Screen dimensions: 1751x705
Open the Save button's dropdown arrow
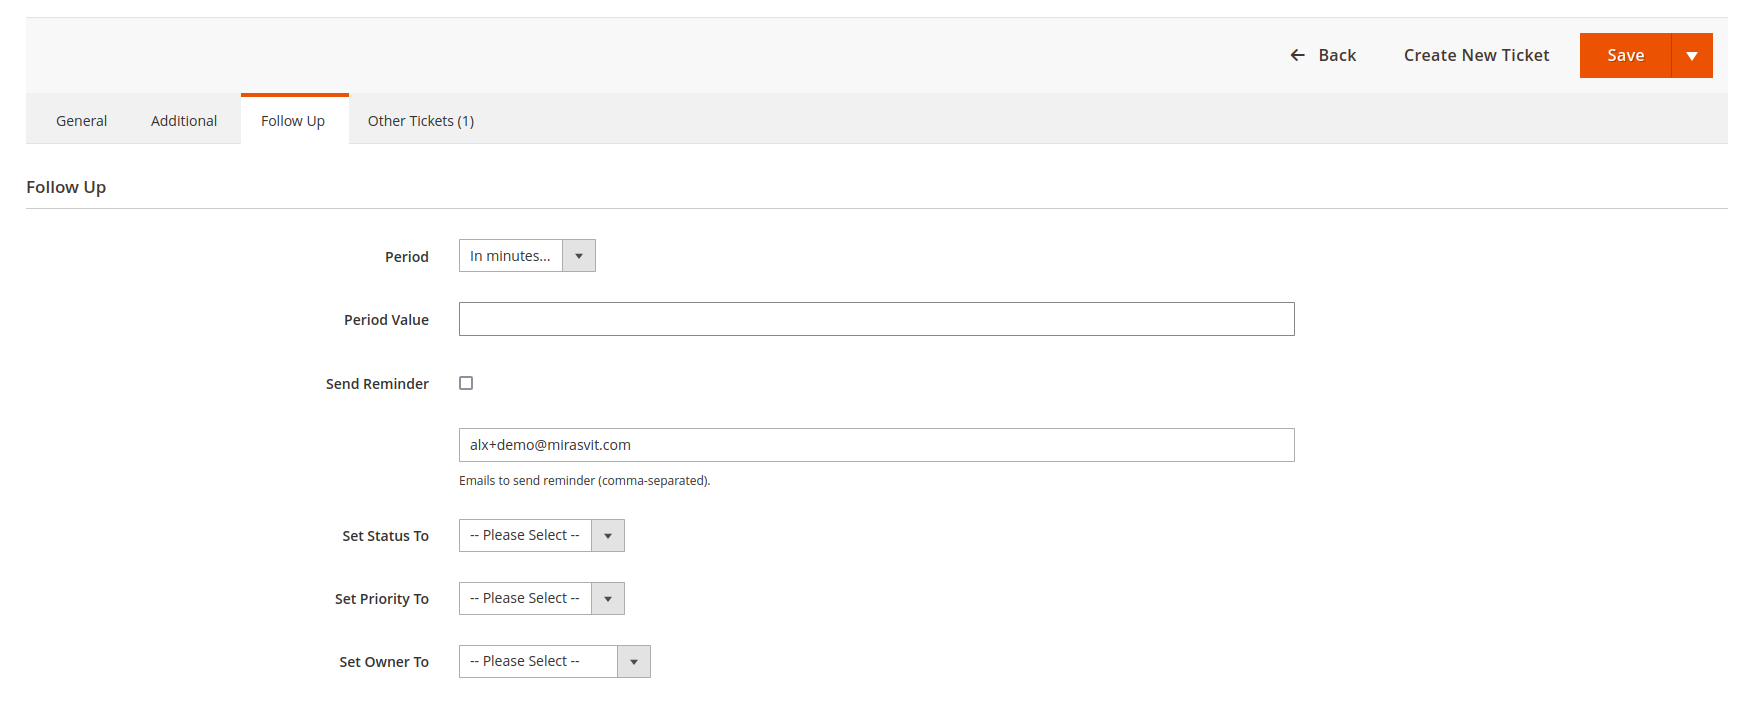(1691, 56)
